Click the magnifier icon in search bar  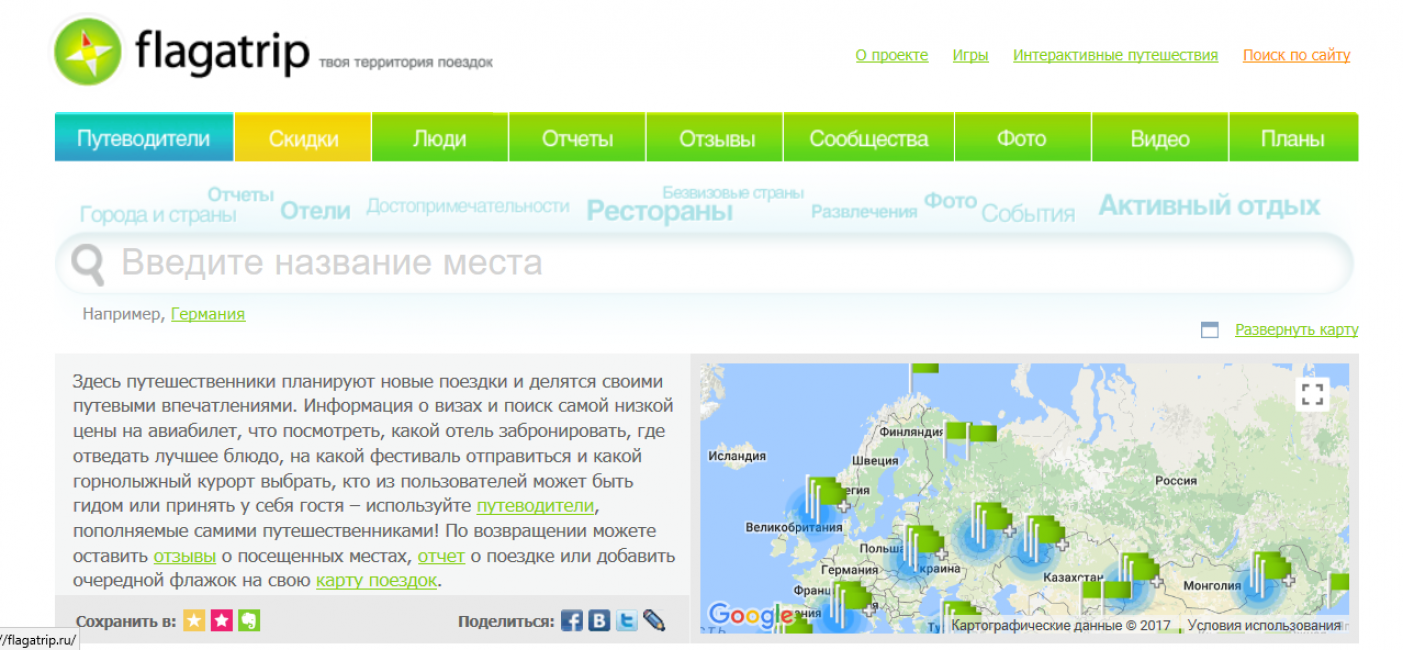[88, 263]
